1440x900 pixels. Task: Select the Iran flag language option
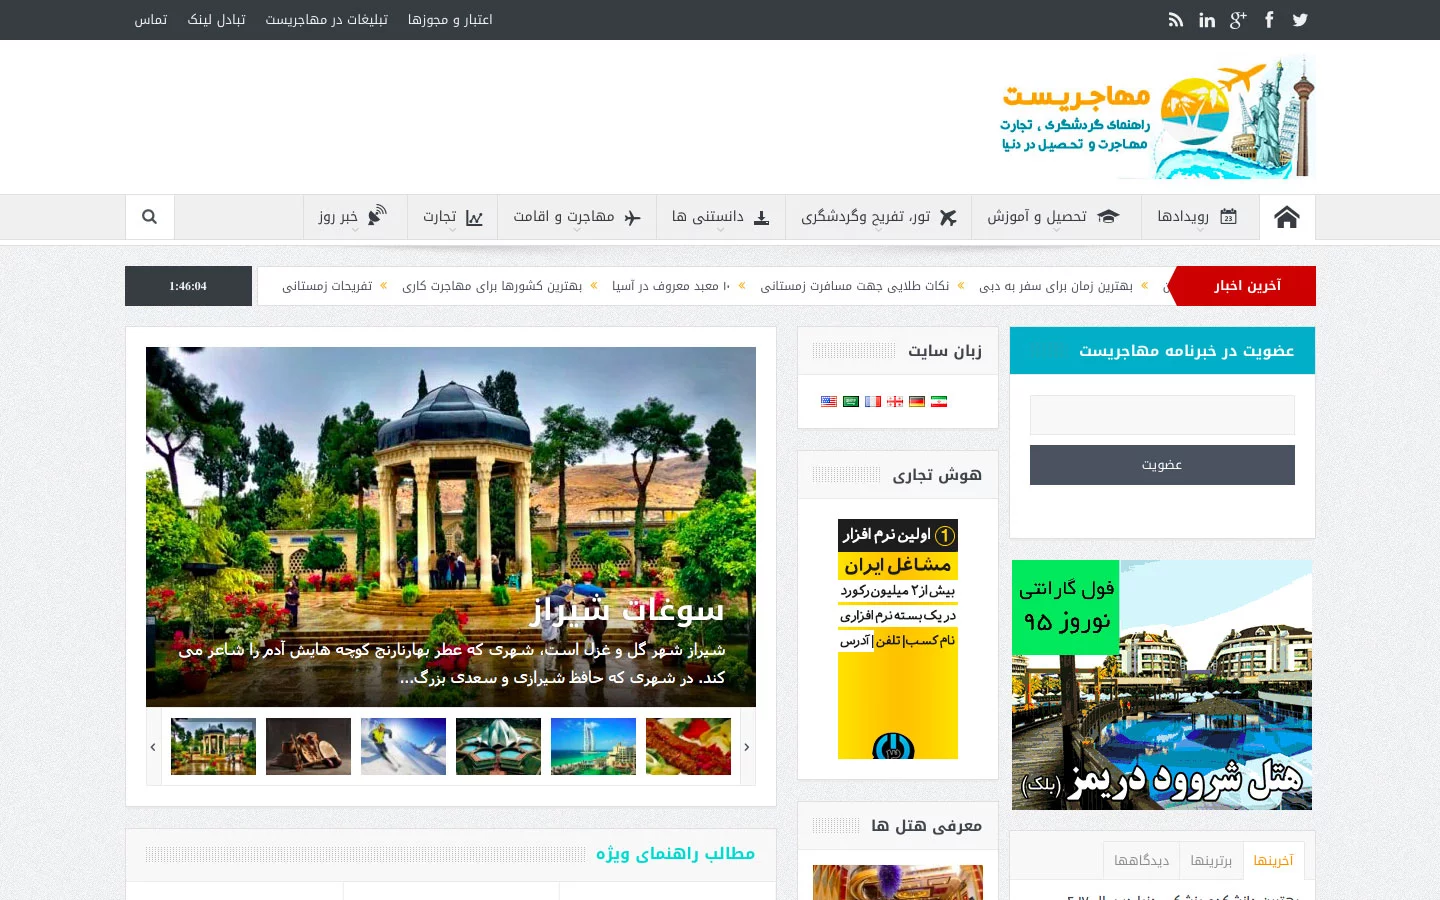938,401
